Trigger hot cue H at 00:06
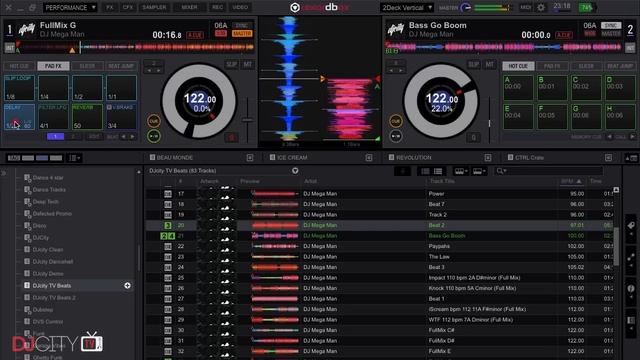Image resolution: width=640 pixels, height=360 pixels. pyautogui.click(x=620, y=117)
